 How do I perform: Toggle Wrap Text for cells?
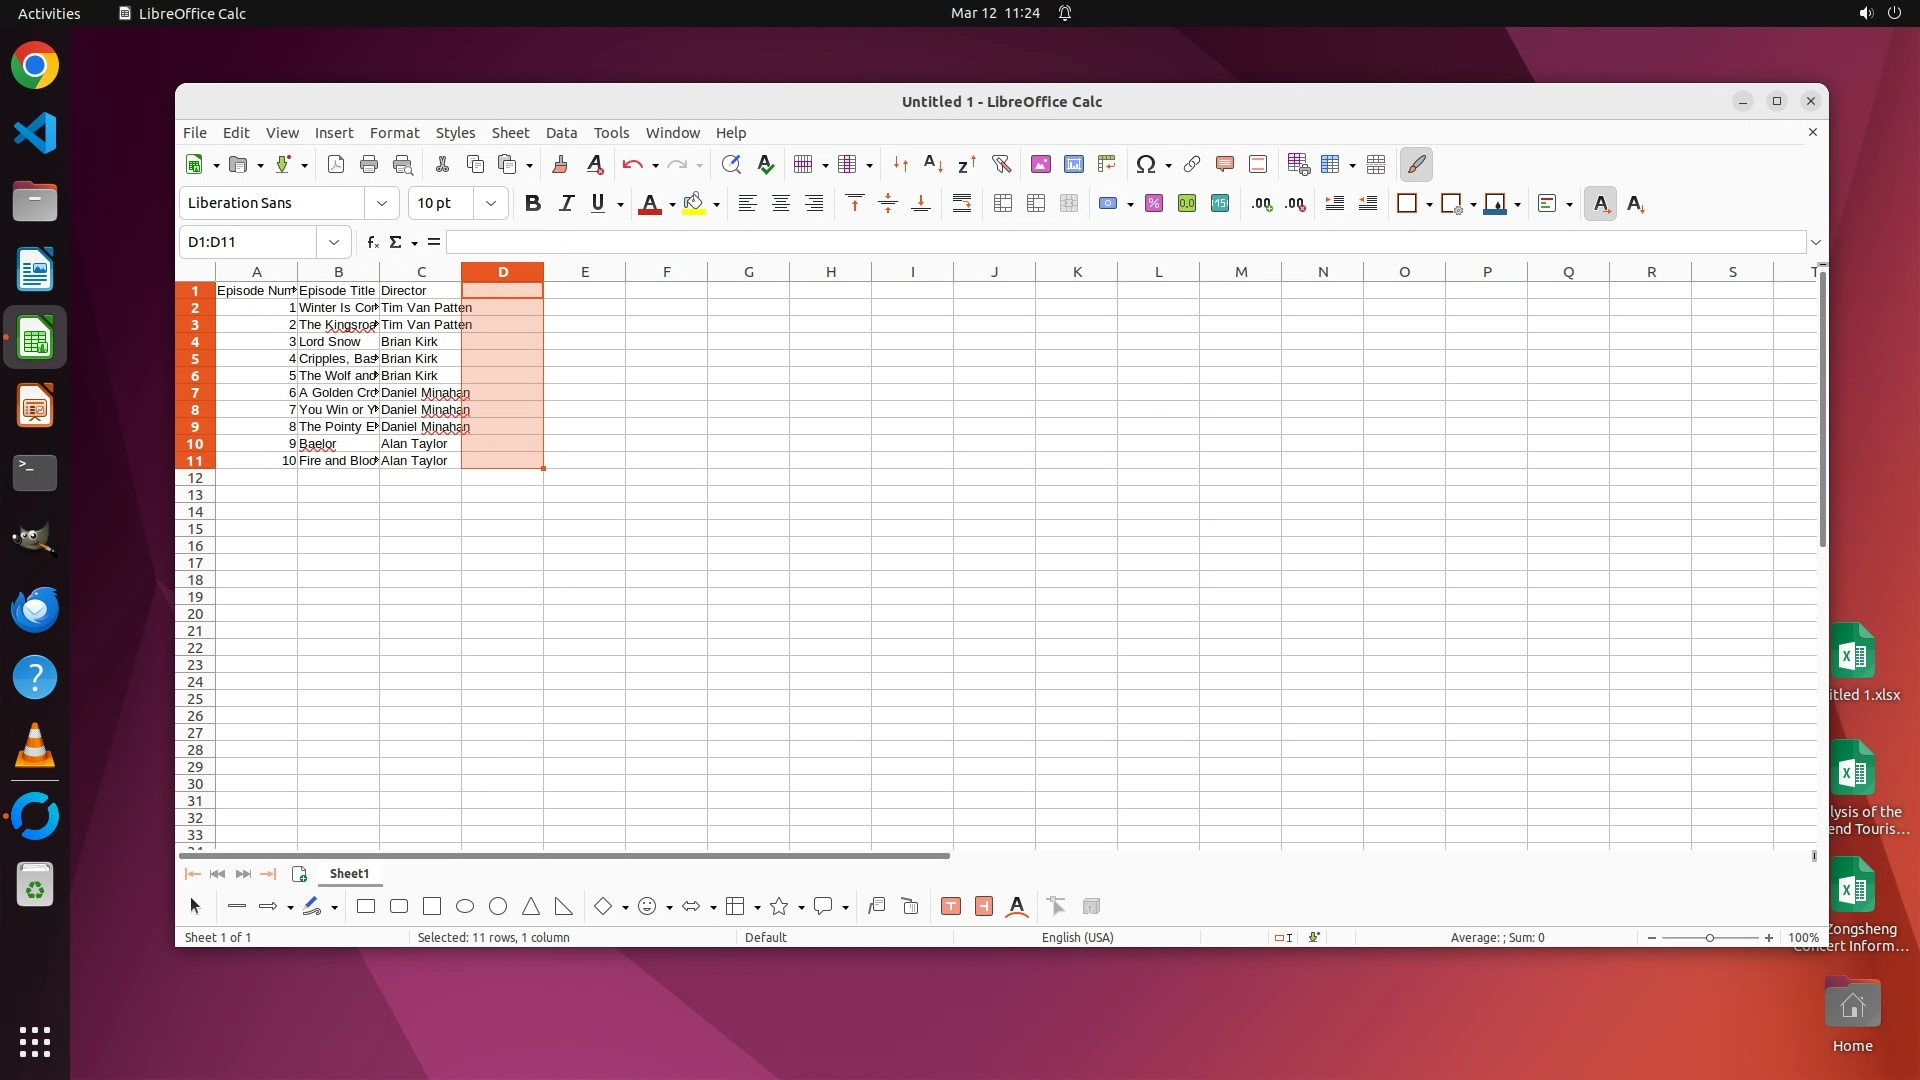pos(962,204)
